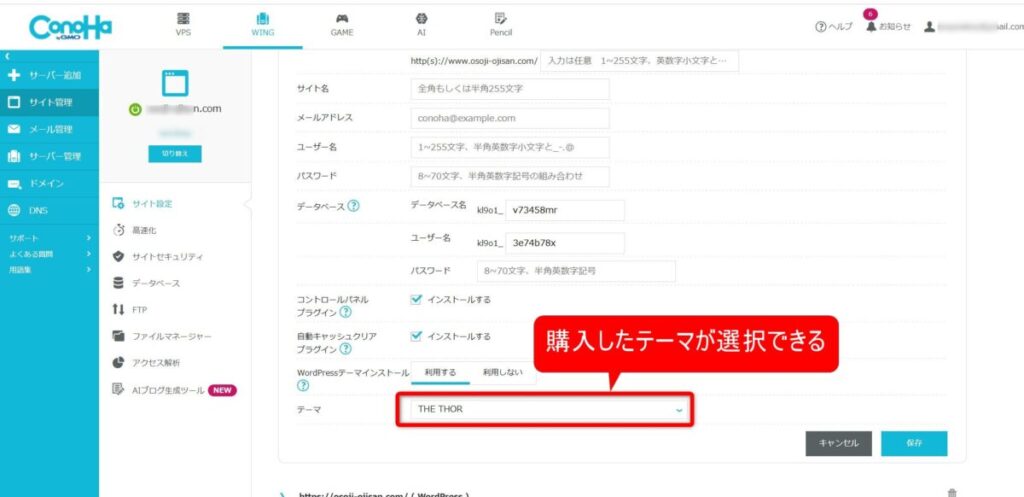The width and height of the screenshot is (1024, 497).
Task: Expand 用語集 in the sidebar
Action: (x=50, y=268)
